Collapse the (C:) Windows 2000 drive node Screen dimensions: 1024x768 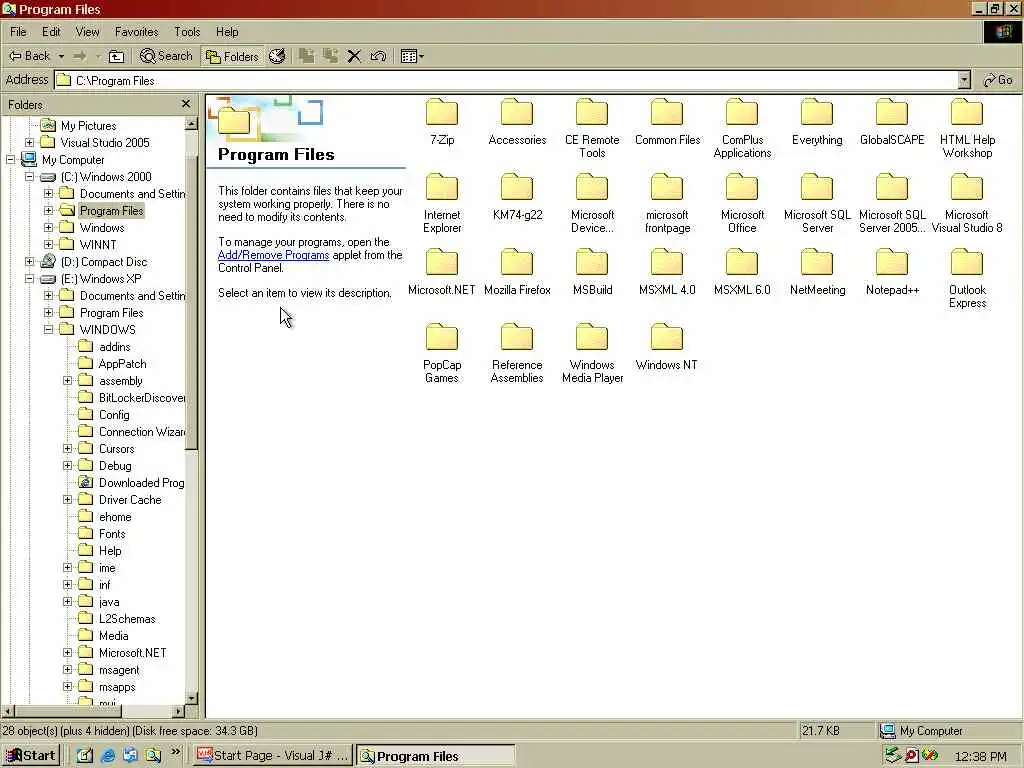click(29, 176)
